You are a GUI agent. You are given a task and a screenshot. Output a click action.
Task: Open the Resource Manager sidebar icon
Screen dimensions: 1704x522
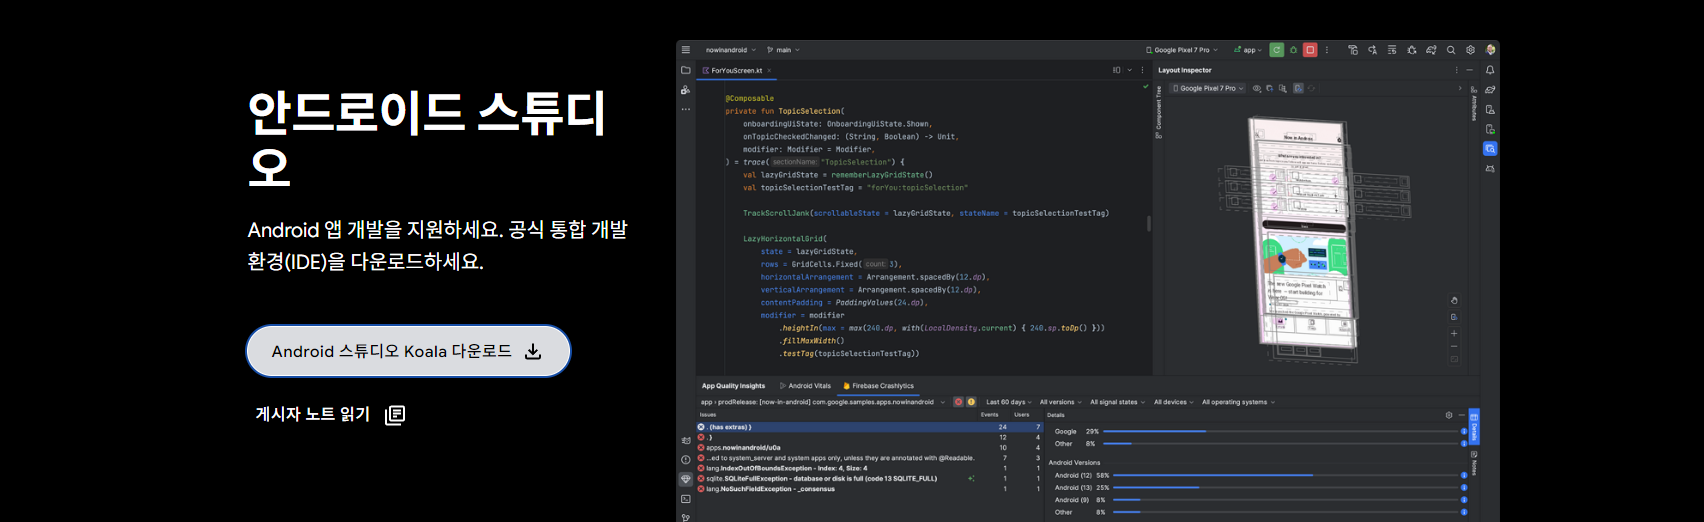pos(685,90)
